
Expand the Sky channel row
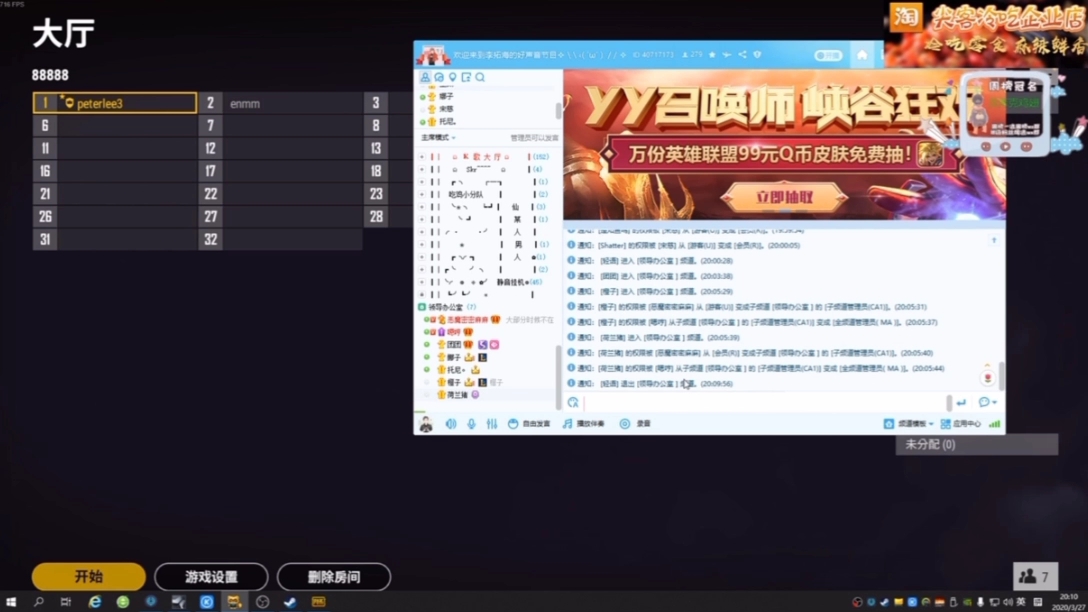(x=422, y=169)
